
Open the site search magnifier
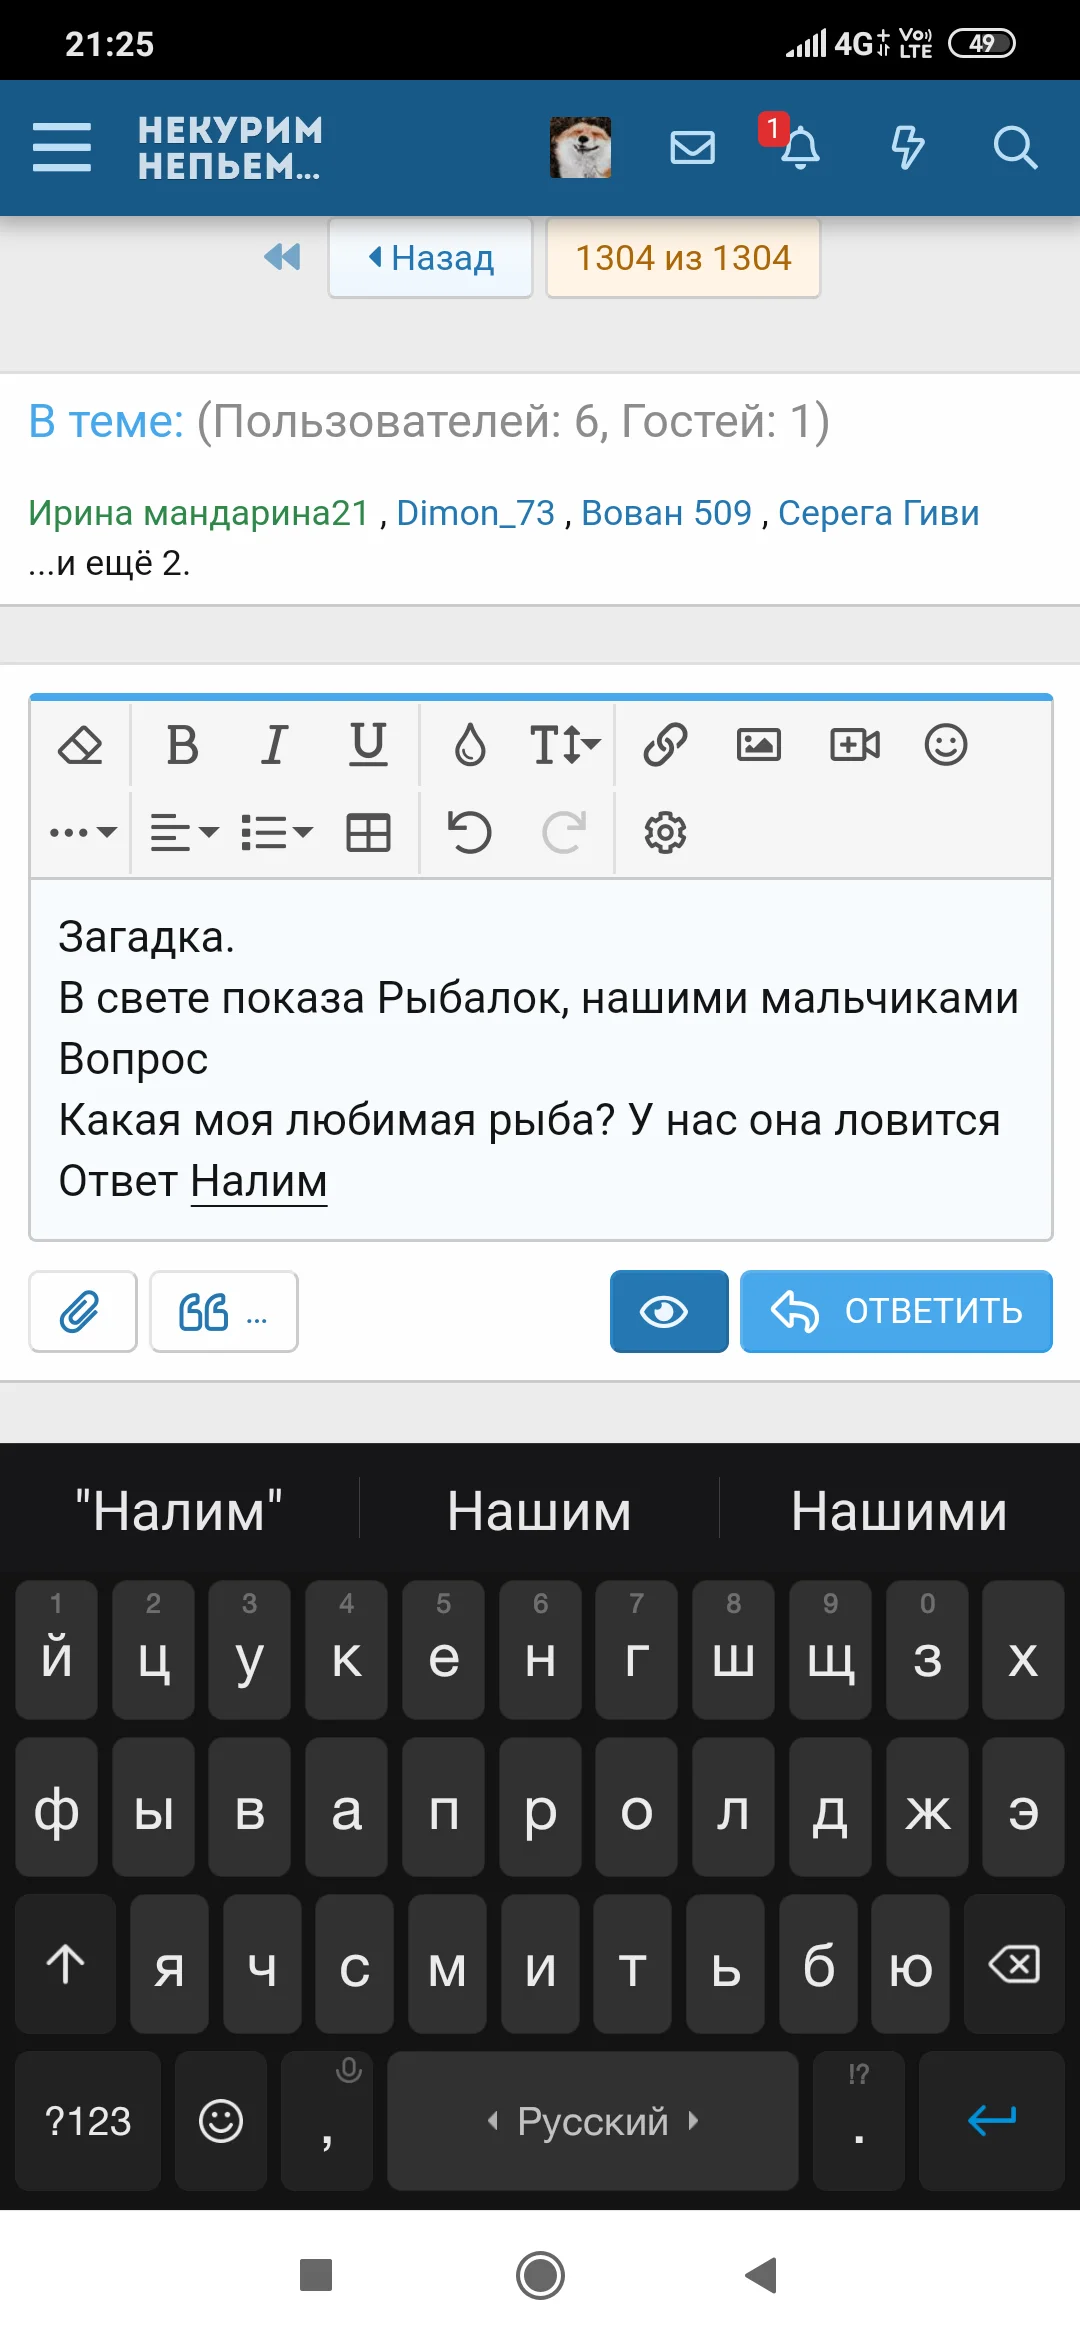(1015, 148)
